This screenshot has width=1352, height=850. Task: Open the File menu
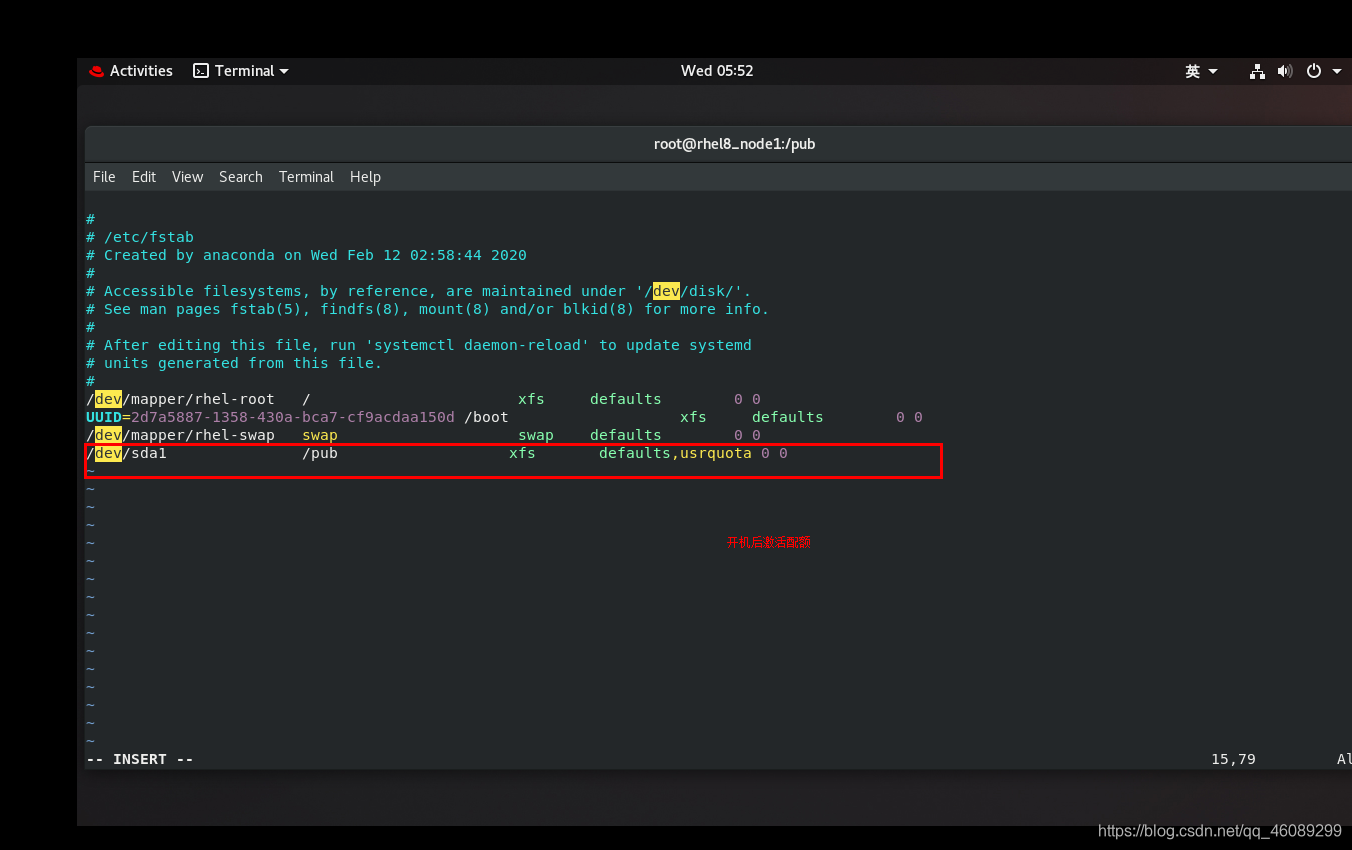click(104, 177)
